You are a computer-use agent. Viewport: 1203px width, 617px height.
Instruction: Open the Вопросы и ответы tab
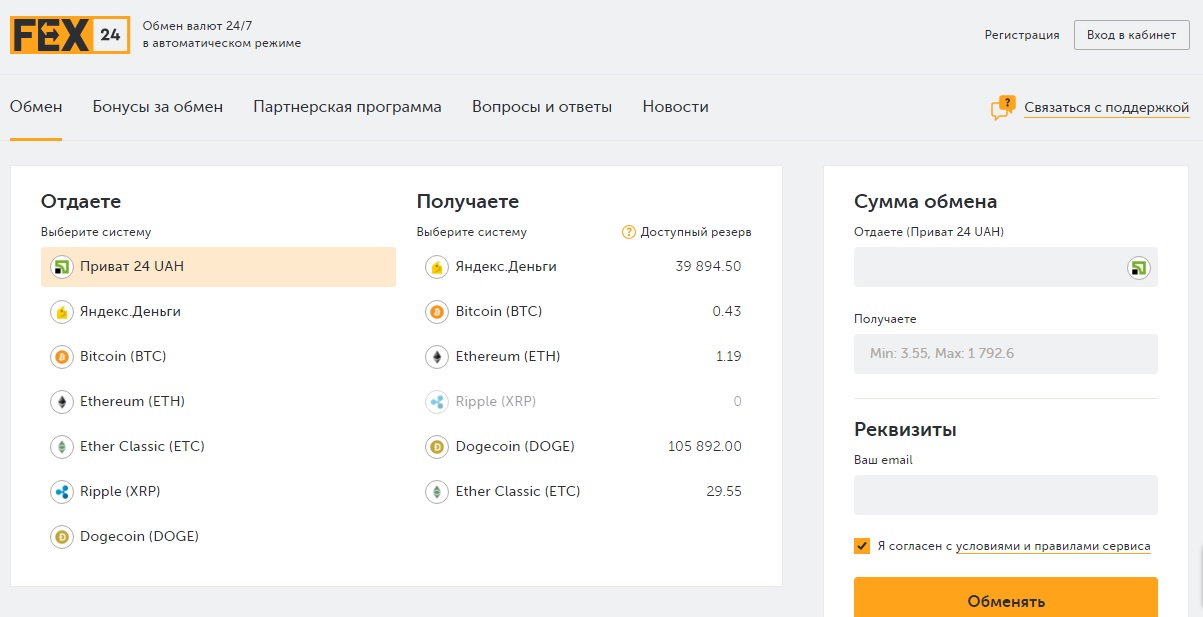click(x=542, y=107)
